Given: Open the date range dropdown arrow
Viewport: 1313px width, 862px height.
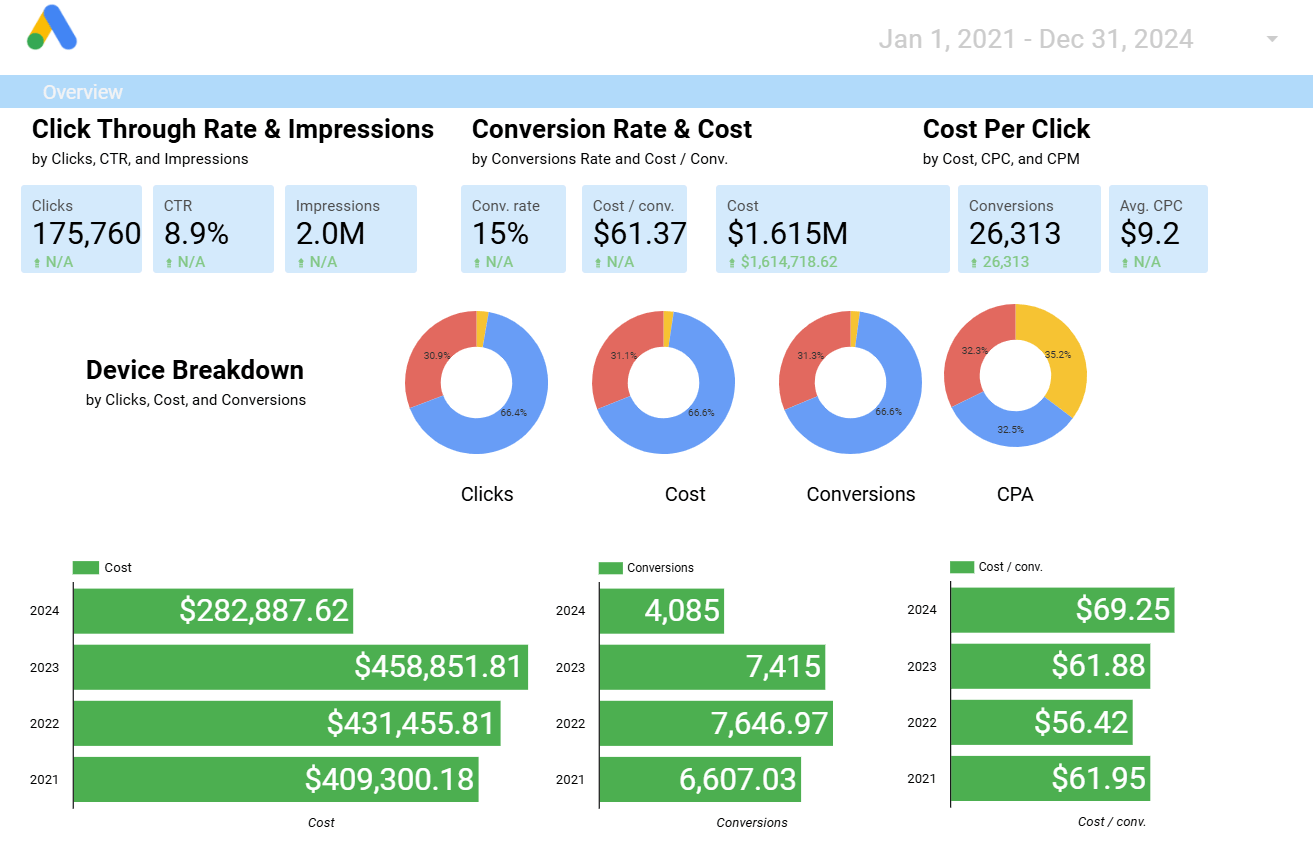Looking at the screenshot, I should [1272, 39].
